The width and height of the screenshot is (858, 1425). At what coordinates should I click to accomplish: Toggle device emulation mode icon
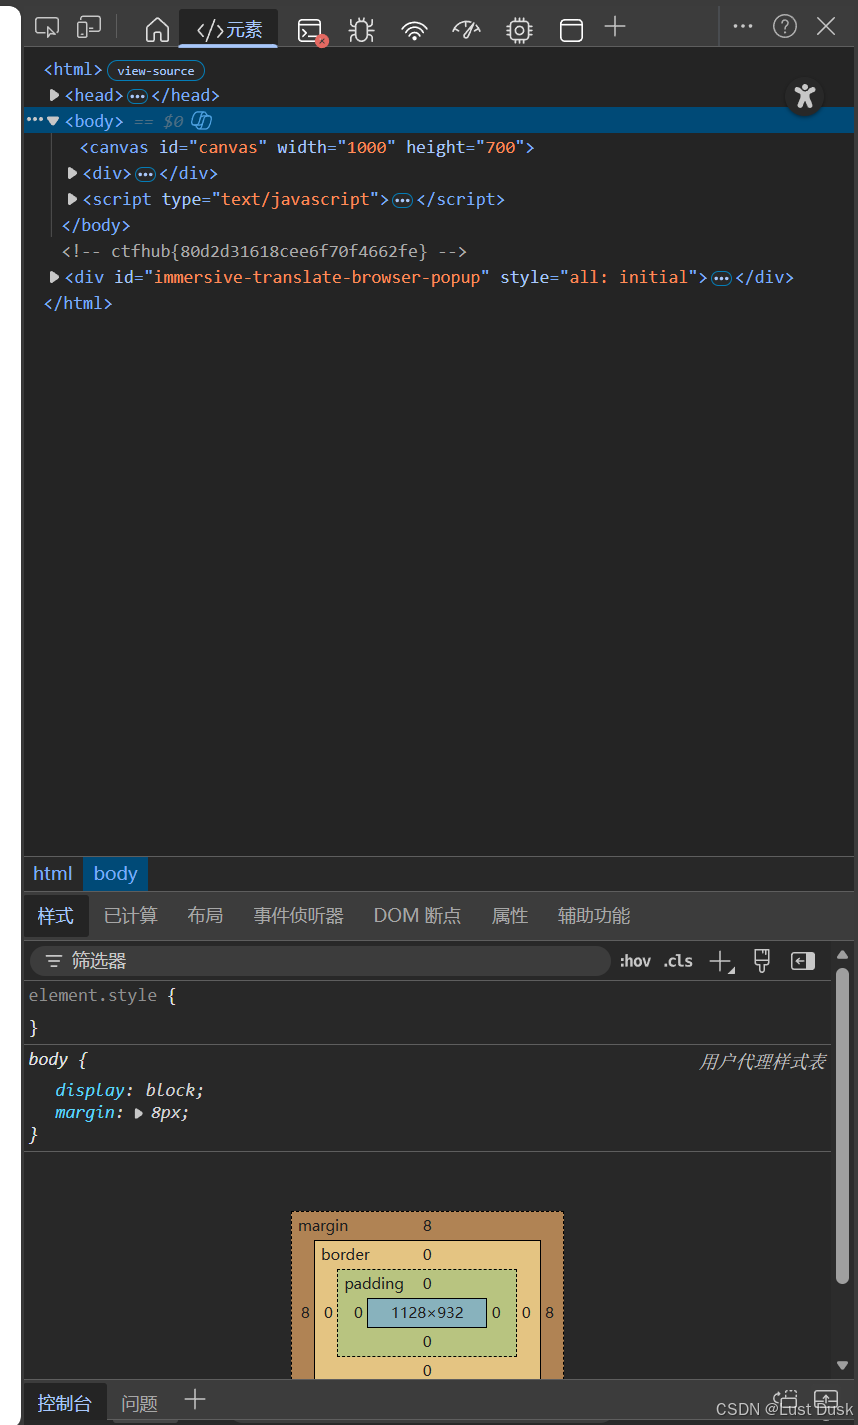(89, 27)
